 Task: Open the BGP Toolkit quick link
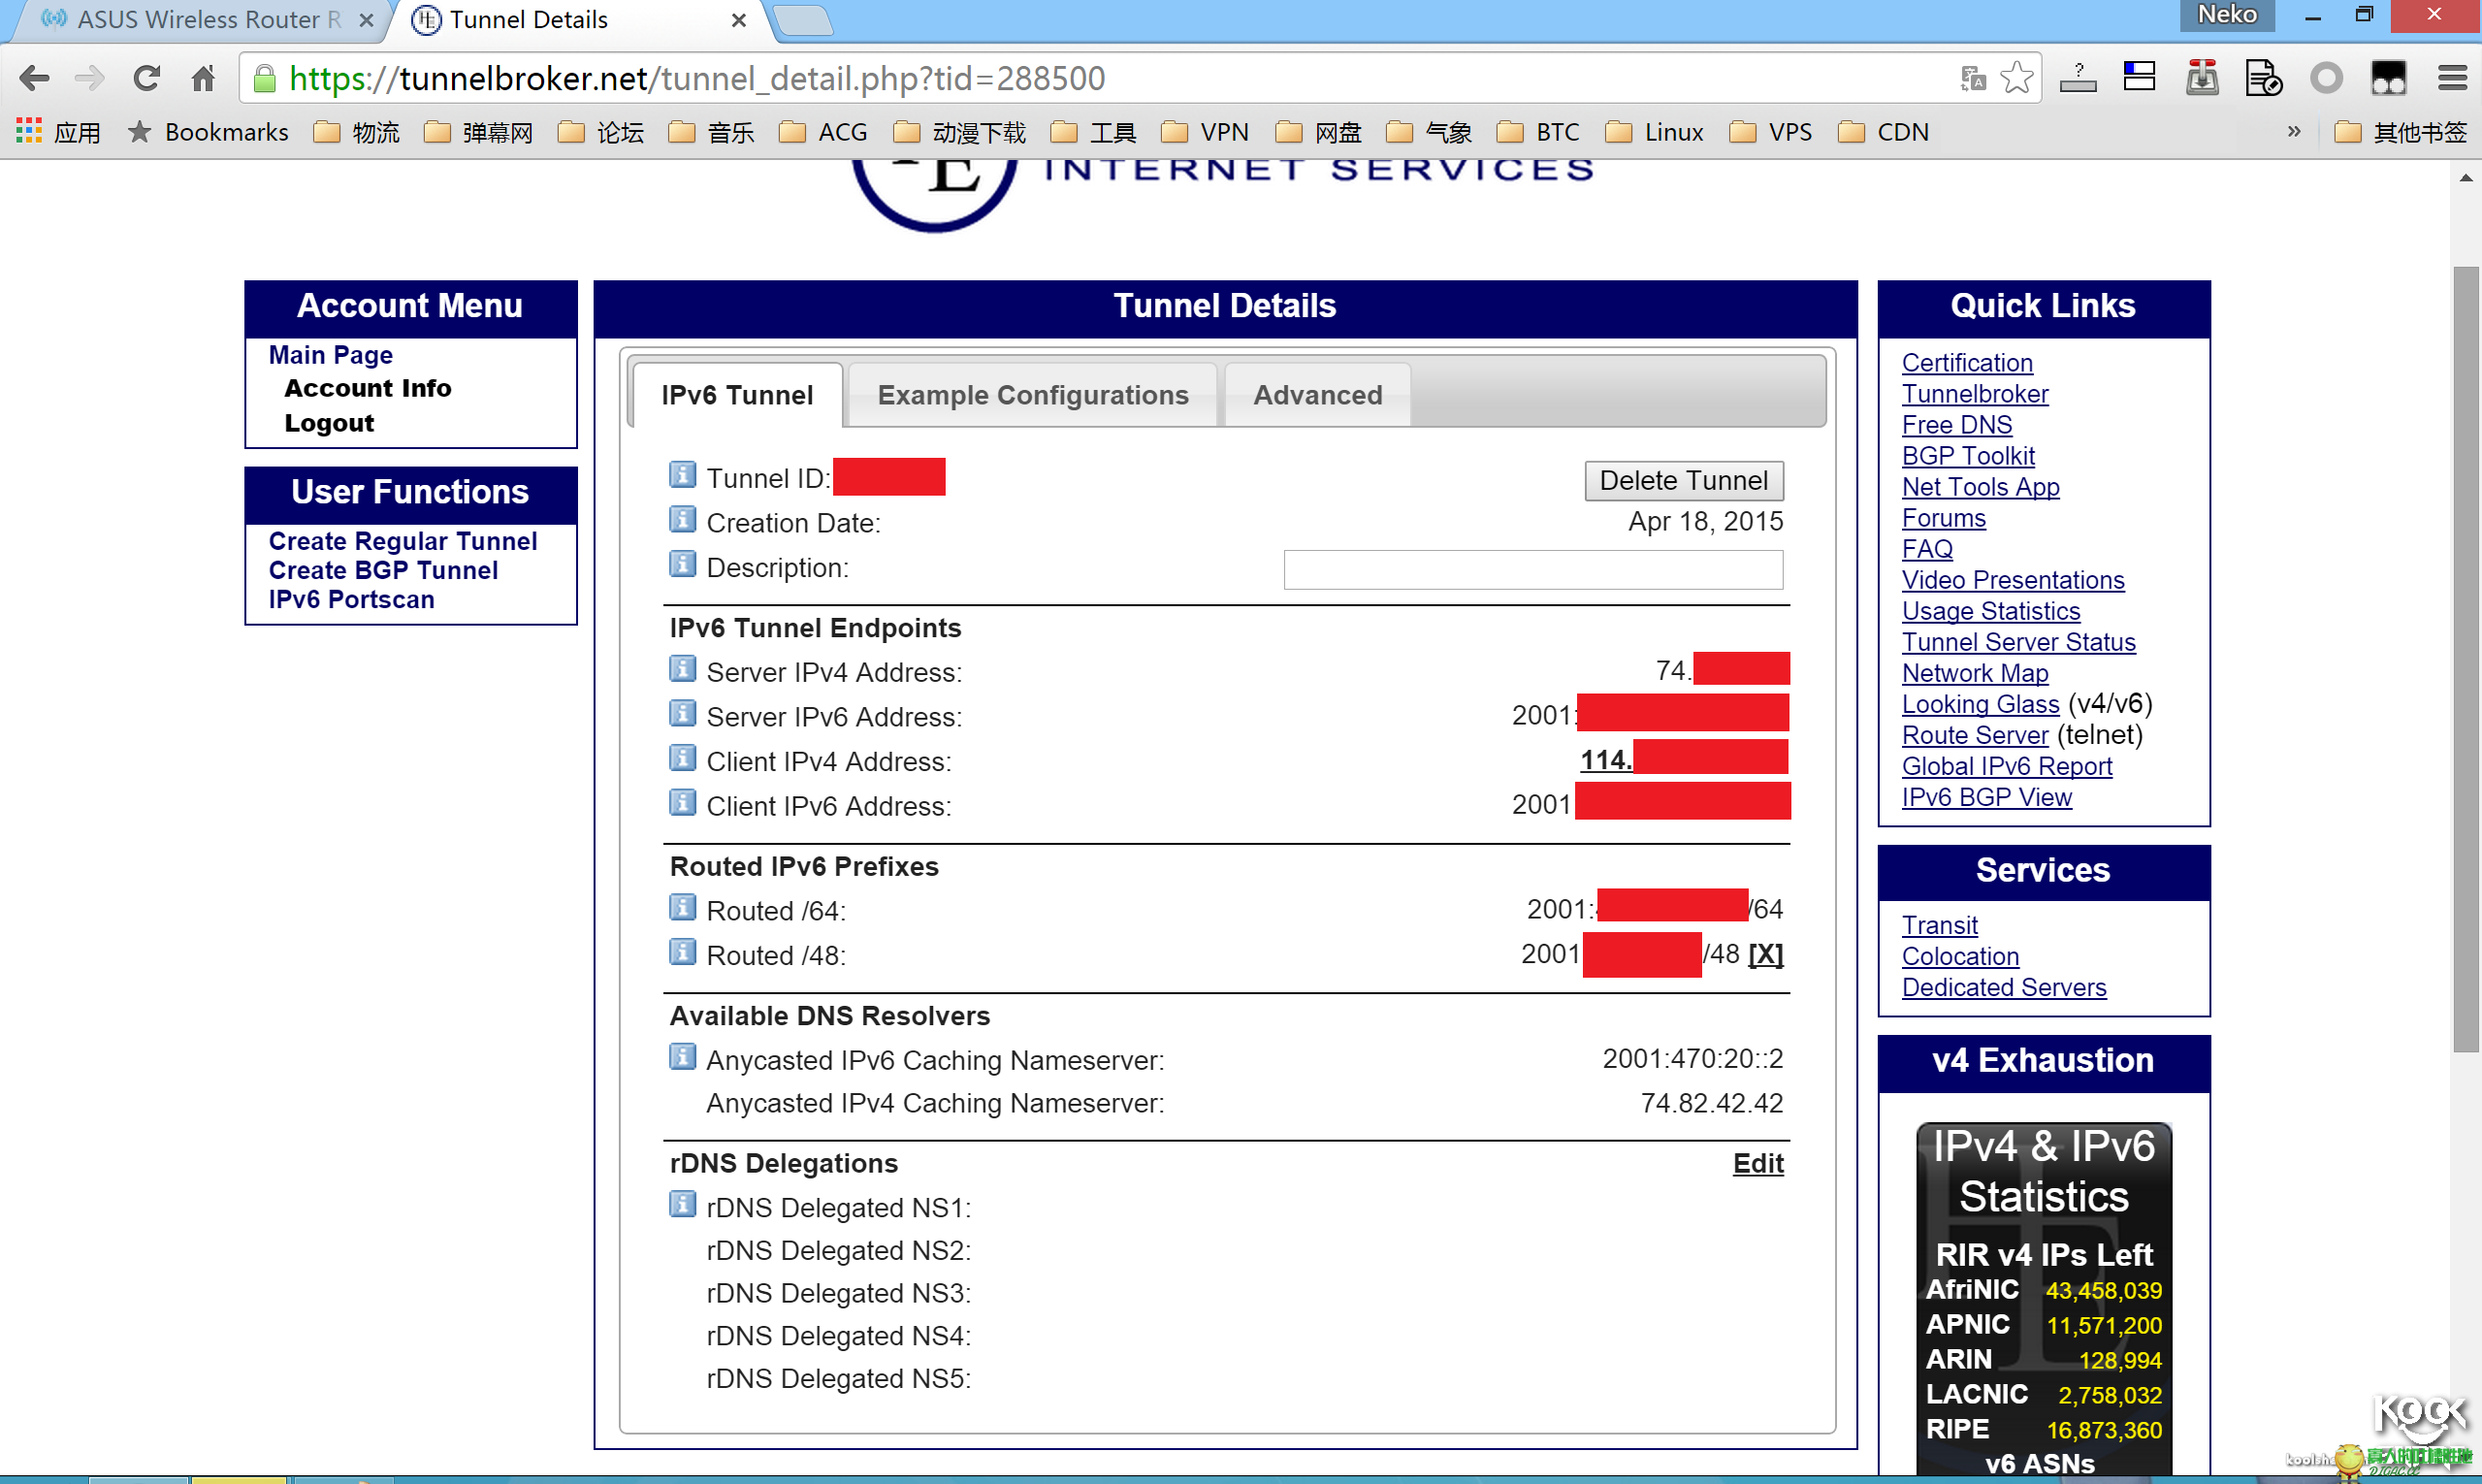coord(1968,456)
